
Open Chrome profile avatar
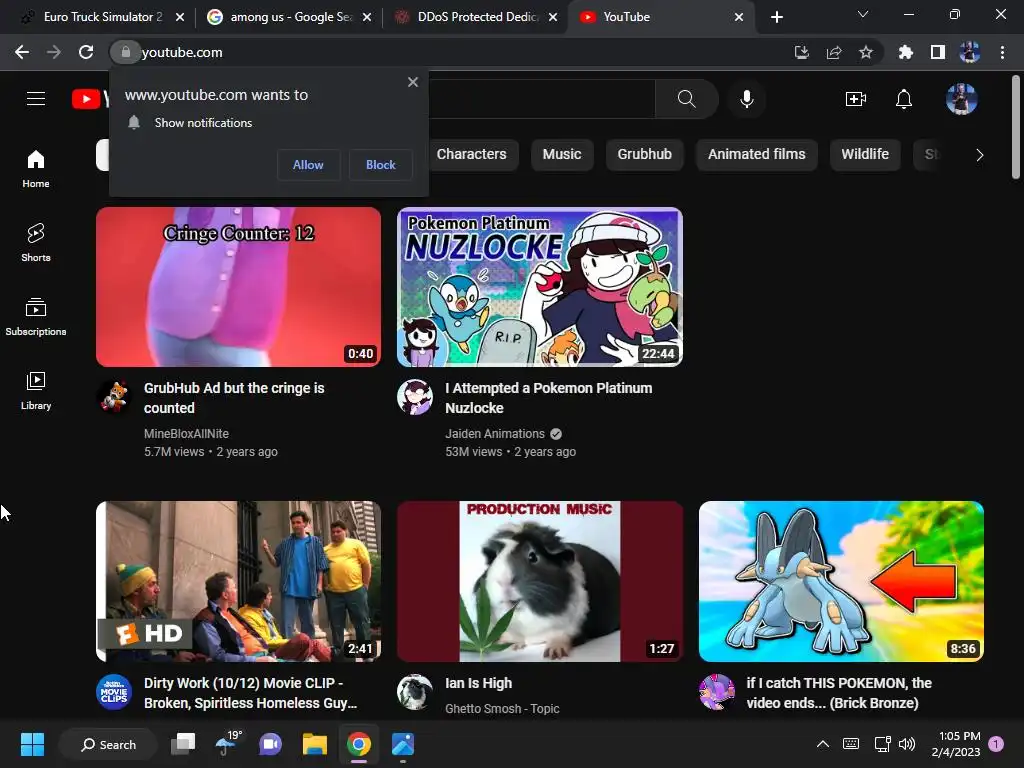point(969,52)
